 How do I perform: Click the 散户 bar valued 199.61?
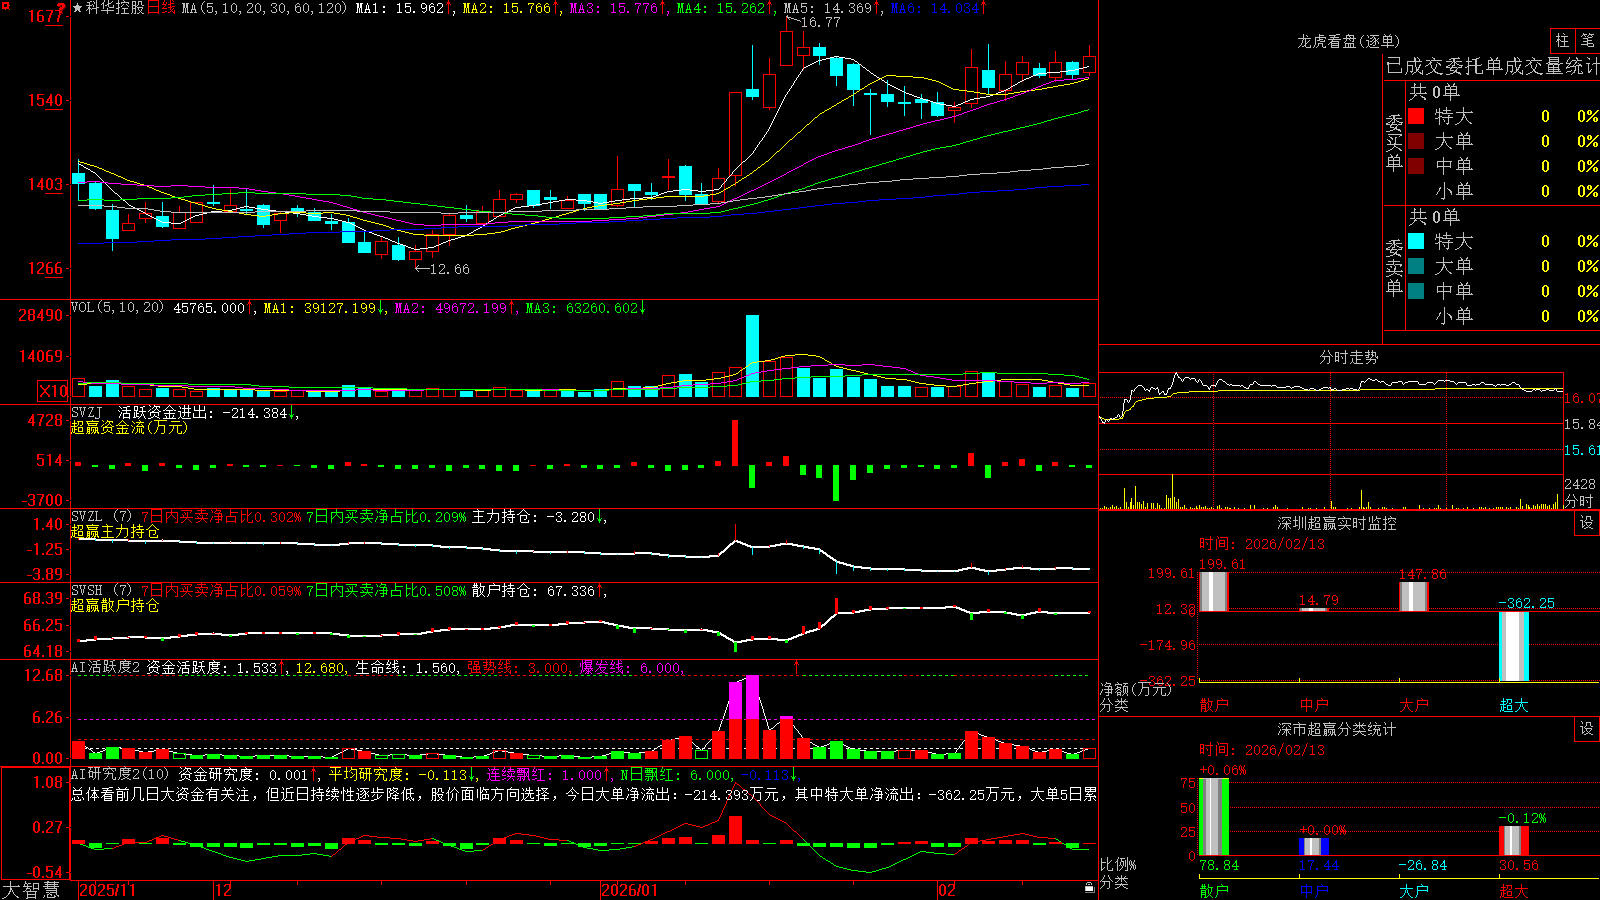point(1213,591)
